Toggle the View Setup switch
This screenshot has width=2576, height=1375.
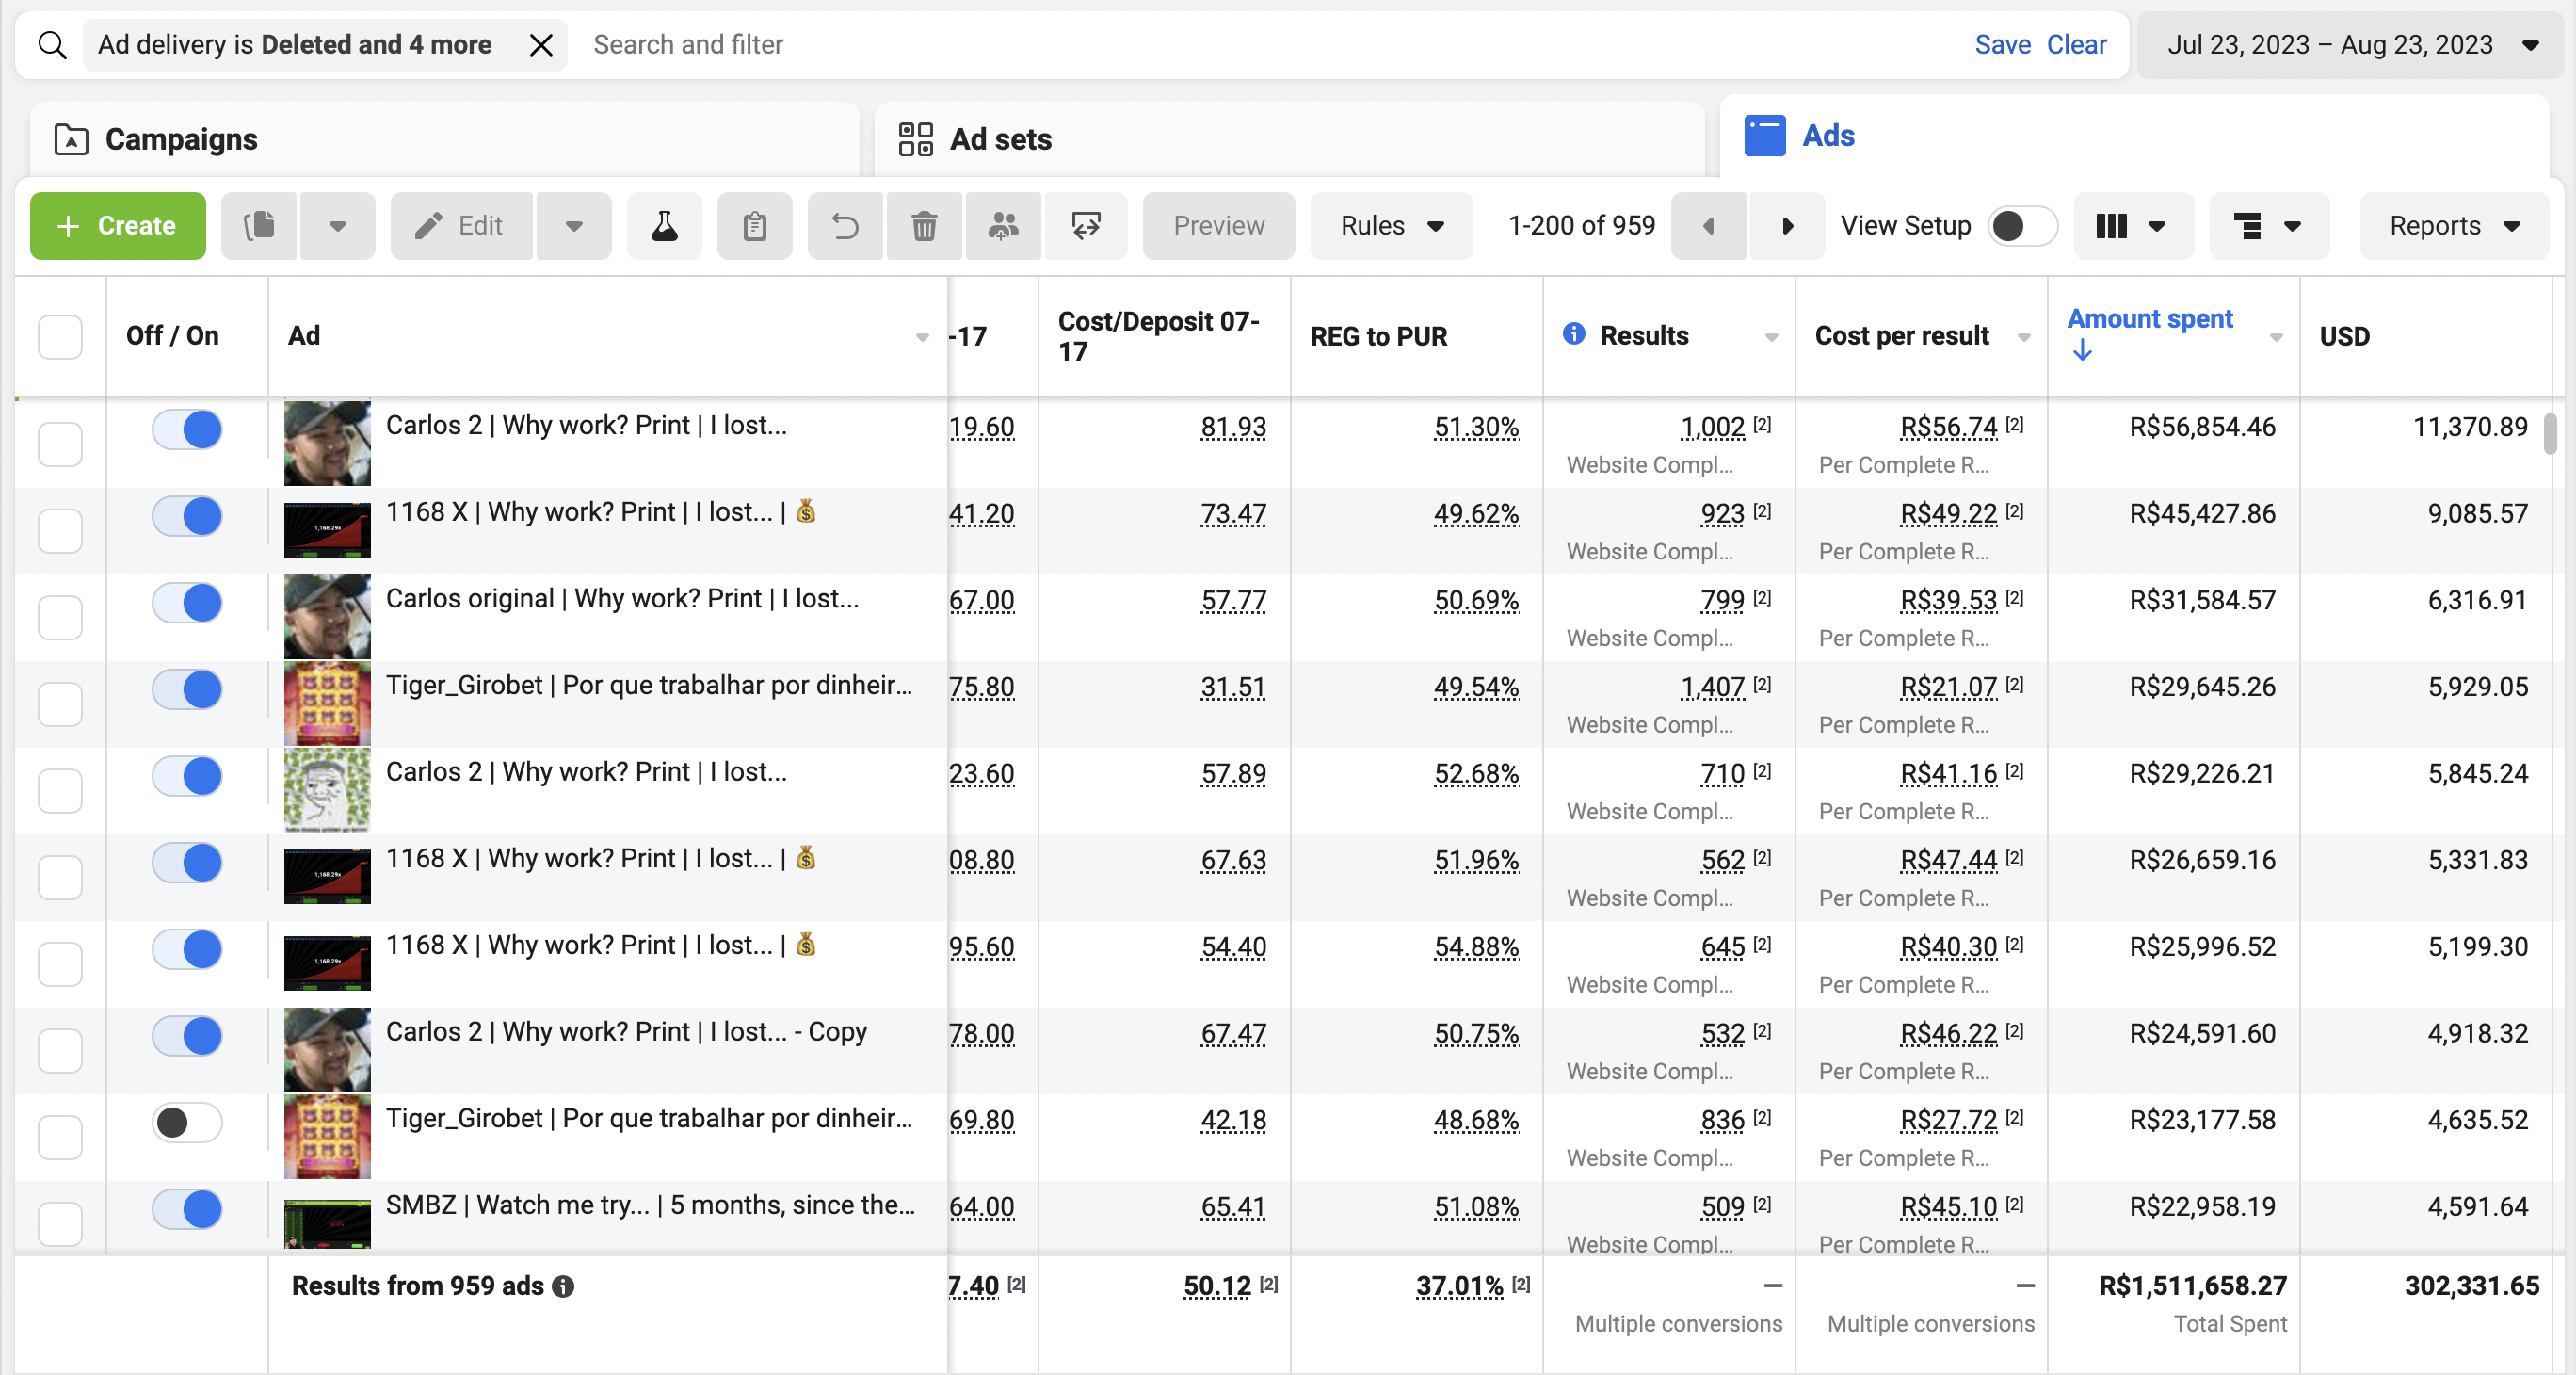[2021, 226]
